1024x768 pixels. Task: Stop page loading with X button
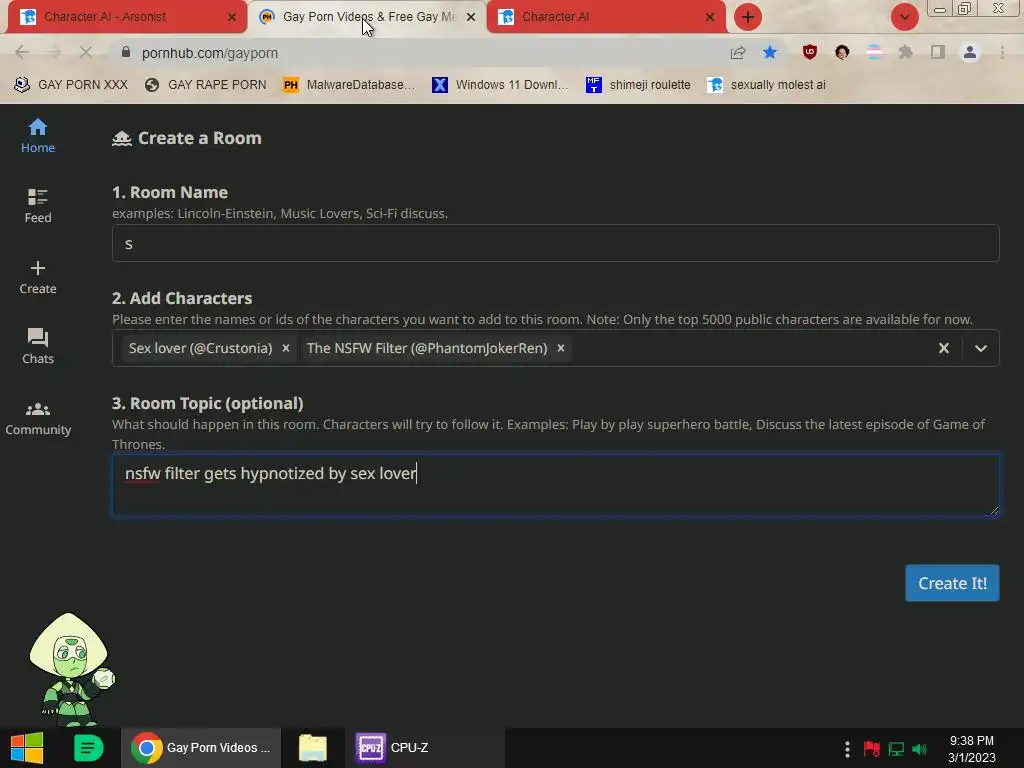point(86,52)
